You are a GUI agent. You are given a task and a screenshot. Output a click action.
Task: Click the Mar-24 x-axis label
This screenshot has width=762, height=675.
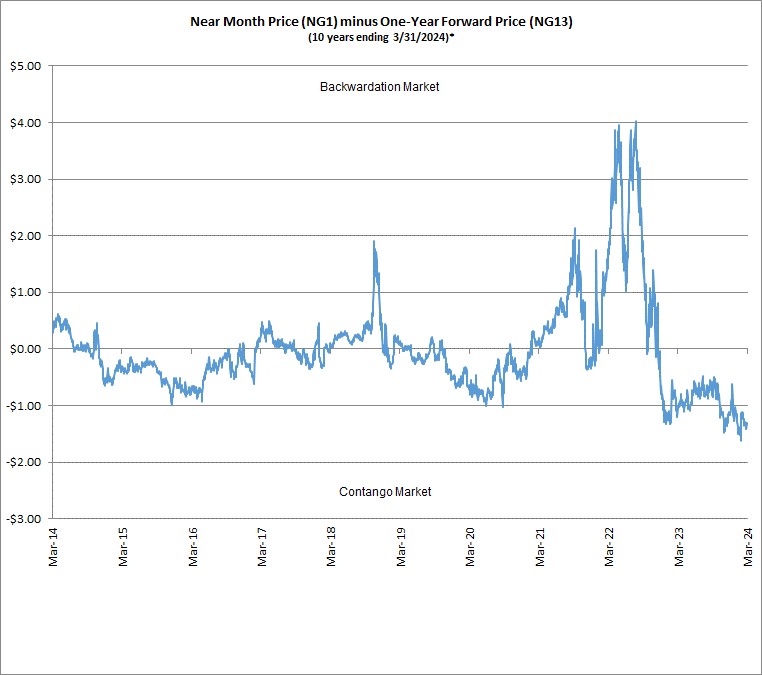click(x=748, y=547)
